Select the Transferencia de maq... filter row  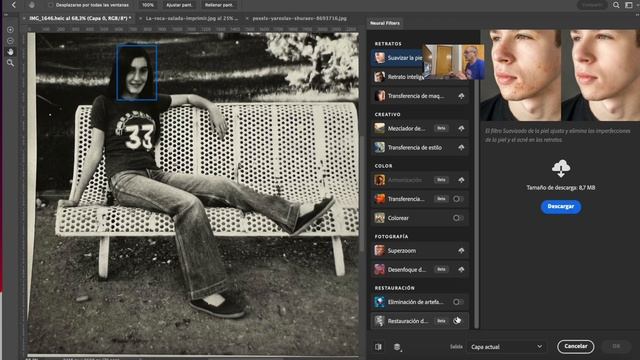pyautogui.click(x=420, y=96)
